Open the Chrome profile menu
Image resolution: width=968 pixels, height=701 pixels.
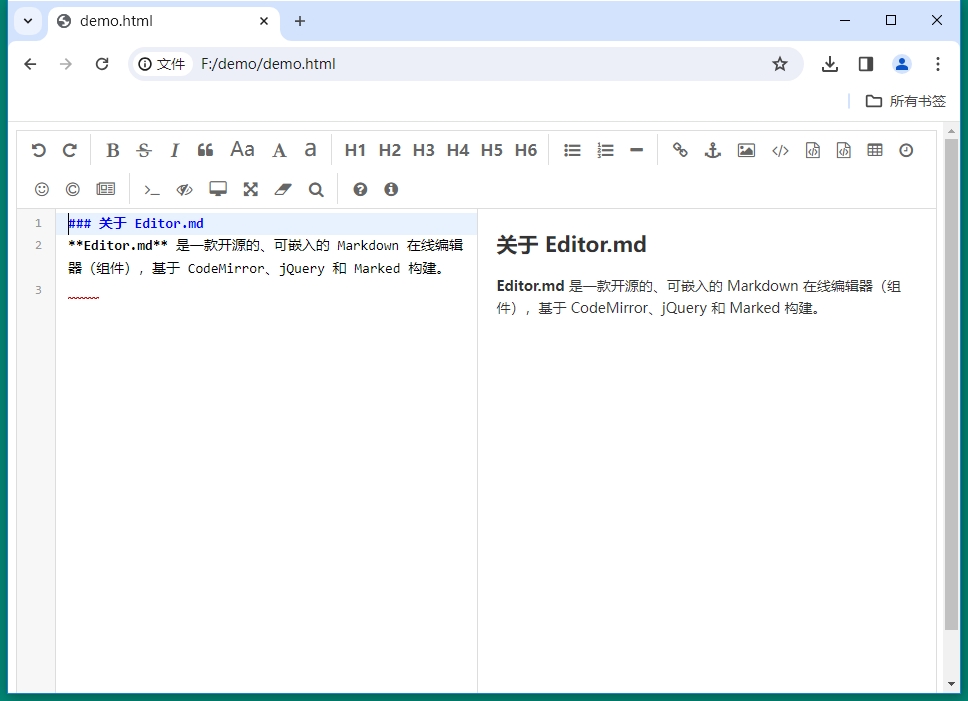tap(901, 64)
